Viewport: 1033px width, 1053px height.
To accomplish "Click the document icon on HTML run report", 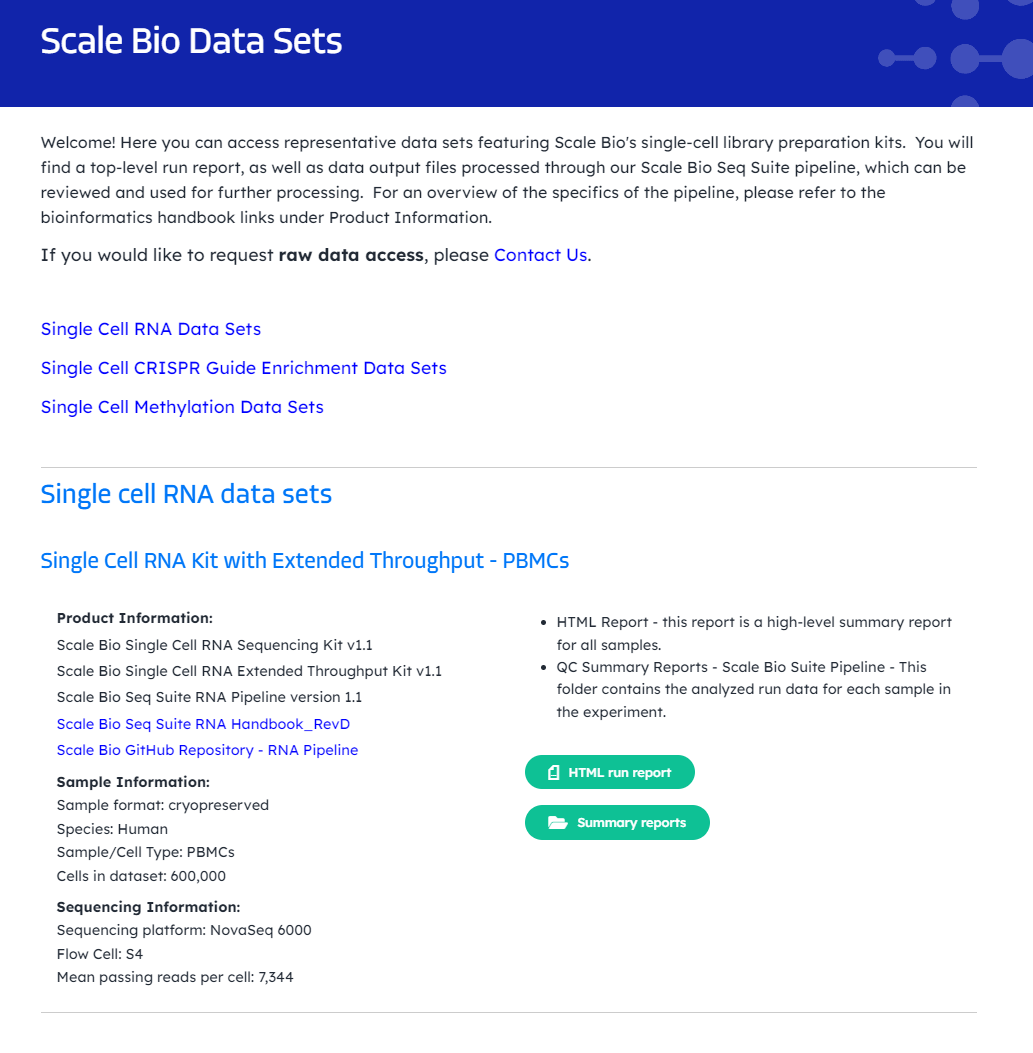I will click(x=553, y=773).
